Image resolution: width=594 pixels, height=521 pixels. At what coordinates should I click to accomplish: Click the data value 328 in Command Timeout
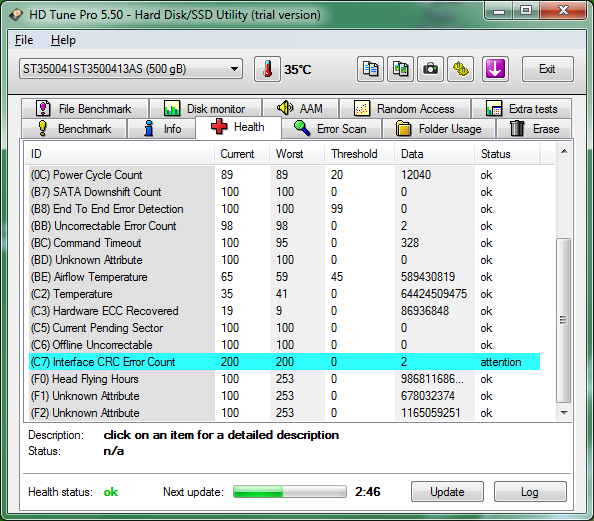(x=410, y=243)
